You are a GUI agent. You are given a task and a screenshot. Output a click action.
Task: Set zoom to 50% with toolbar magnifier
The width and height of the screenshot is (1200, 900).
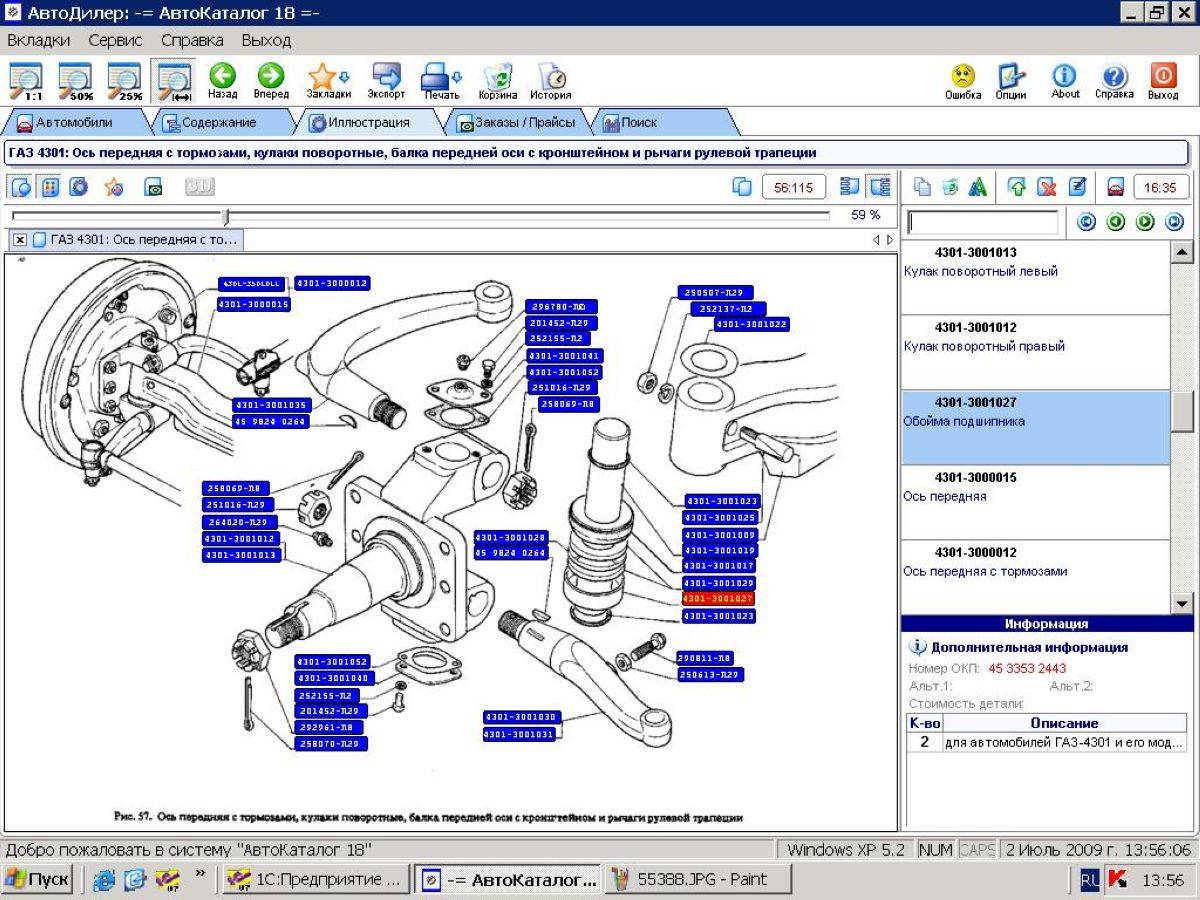(x=75, y=81)
